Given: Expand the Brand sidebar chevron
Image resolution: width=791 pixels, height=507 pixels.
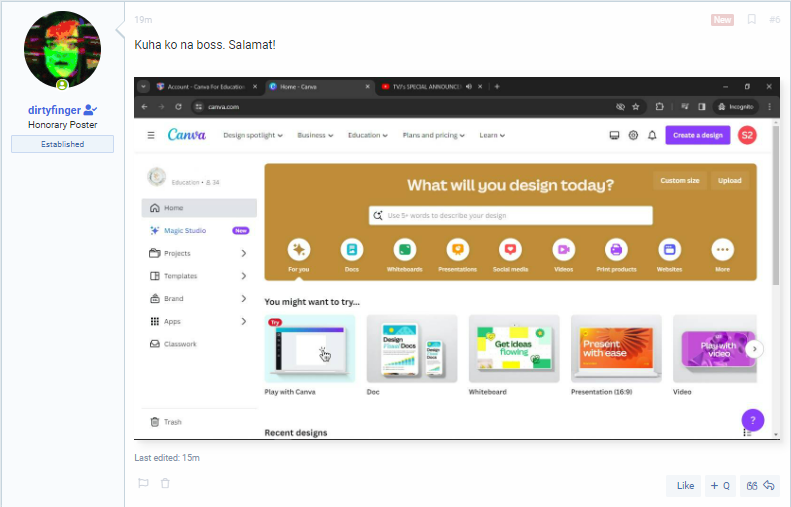Looking at the screenshot, I should coord(244,299).
